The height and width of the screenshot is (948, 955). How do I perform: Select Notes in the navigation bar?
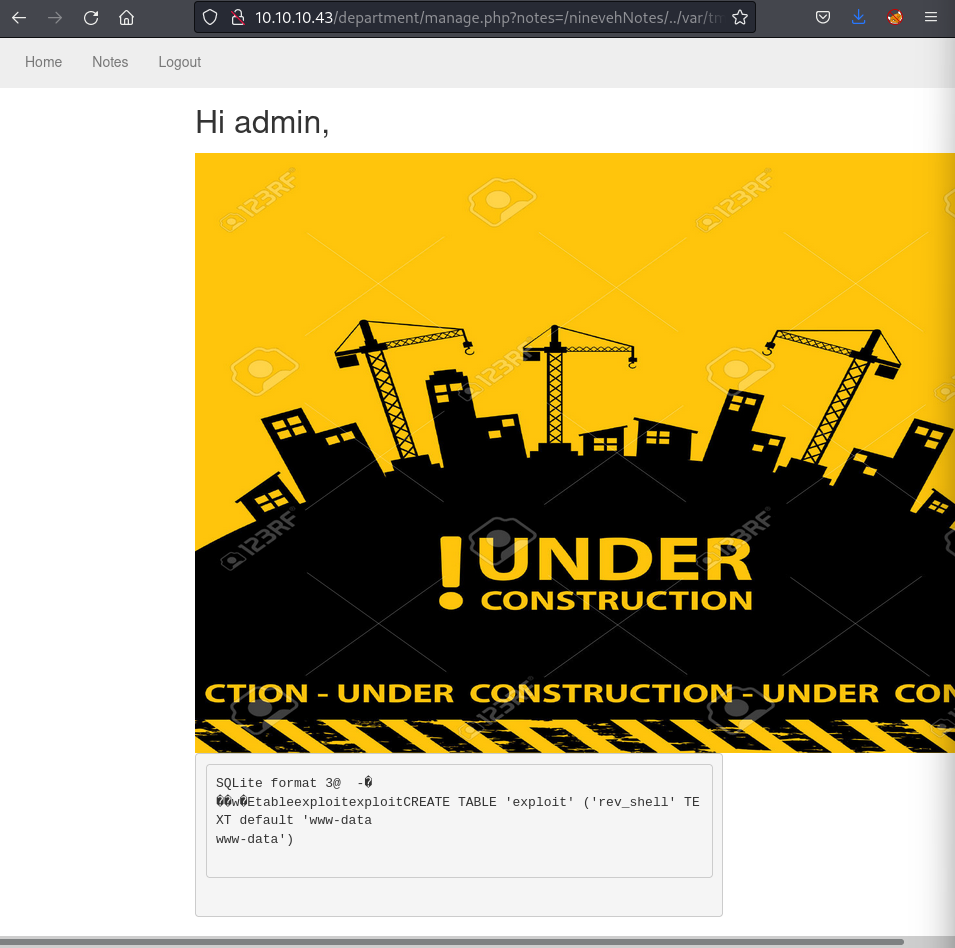click(x=110, y=62)
